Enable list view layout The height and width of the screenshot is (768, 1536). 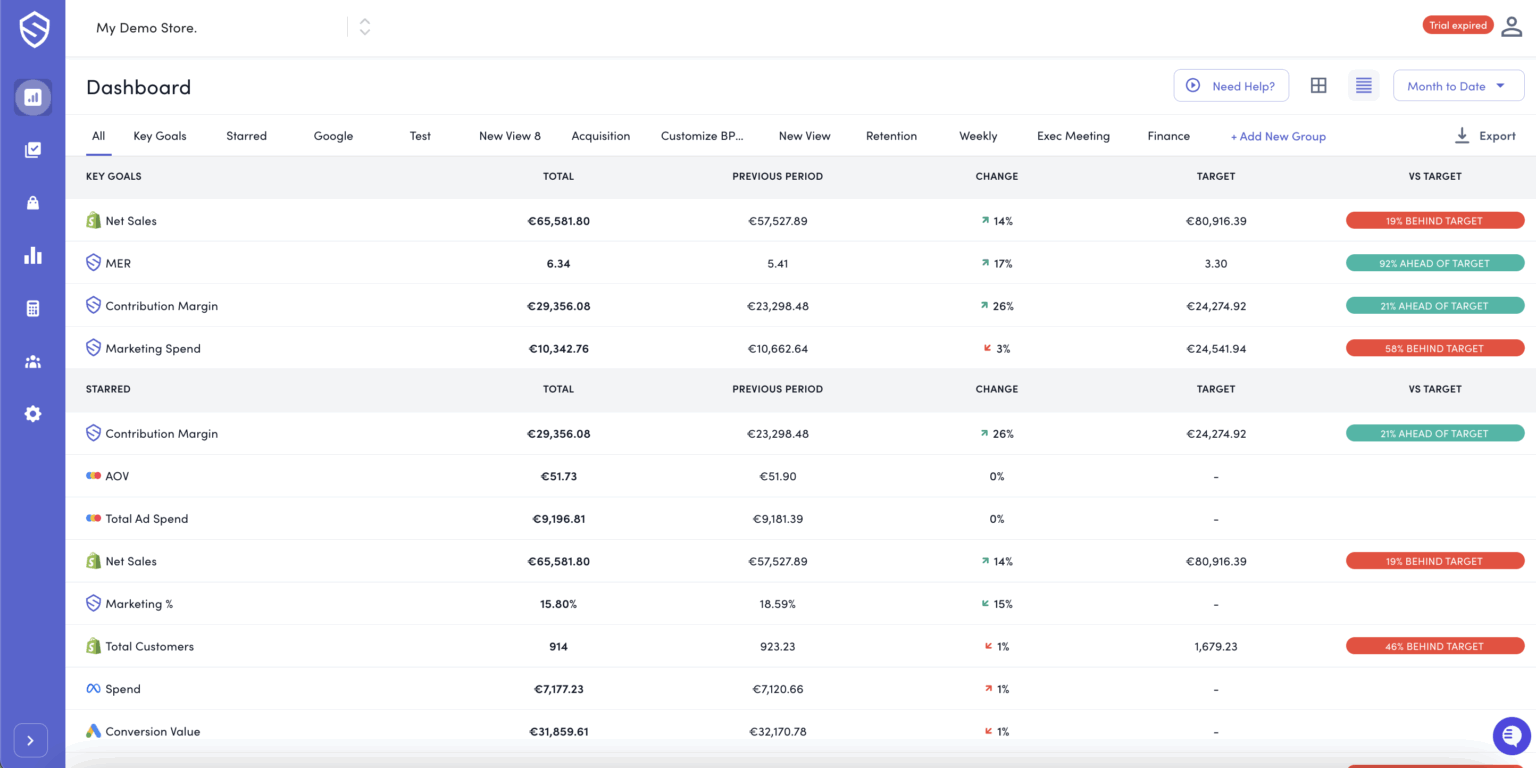point(1362,85)
